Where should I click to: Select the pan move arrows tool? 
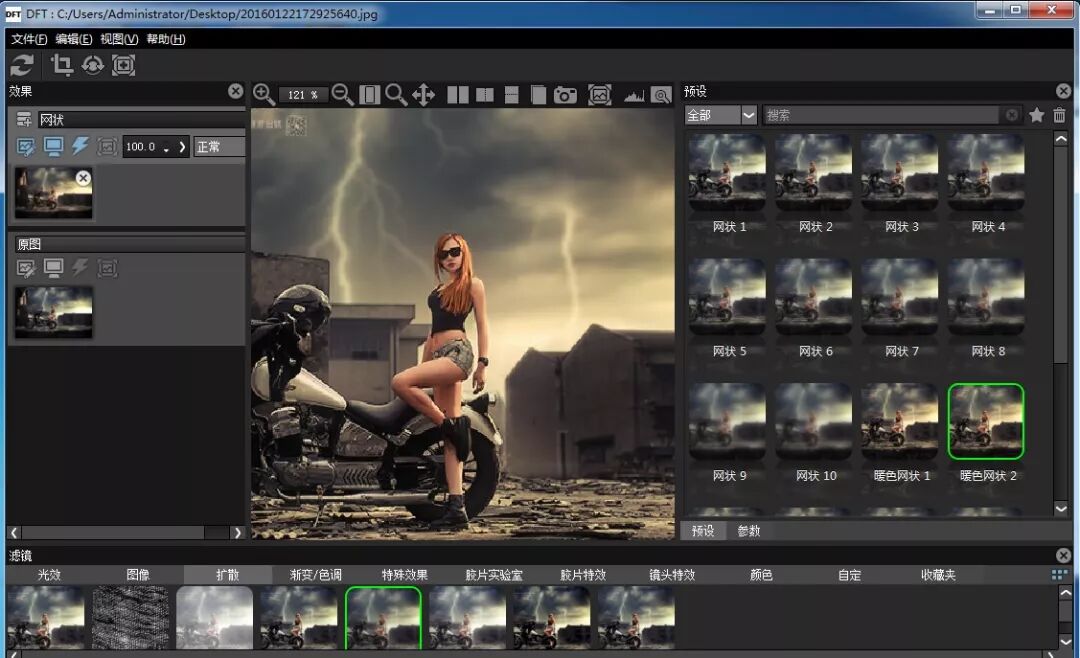[x=423, y=95]
